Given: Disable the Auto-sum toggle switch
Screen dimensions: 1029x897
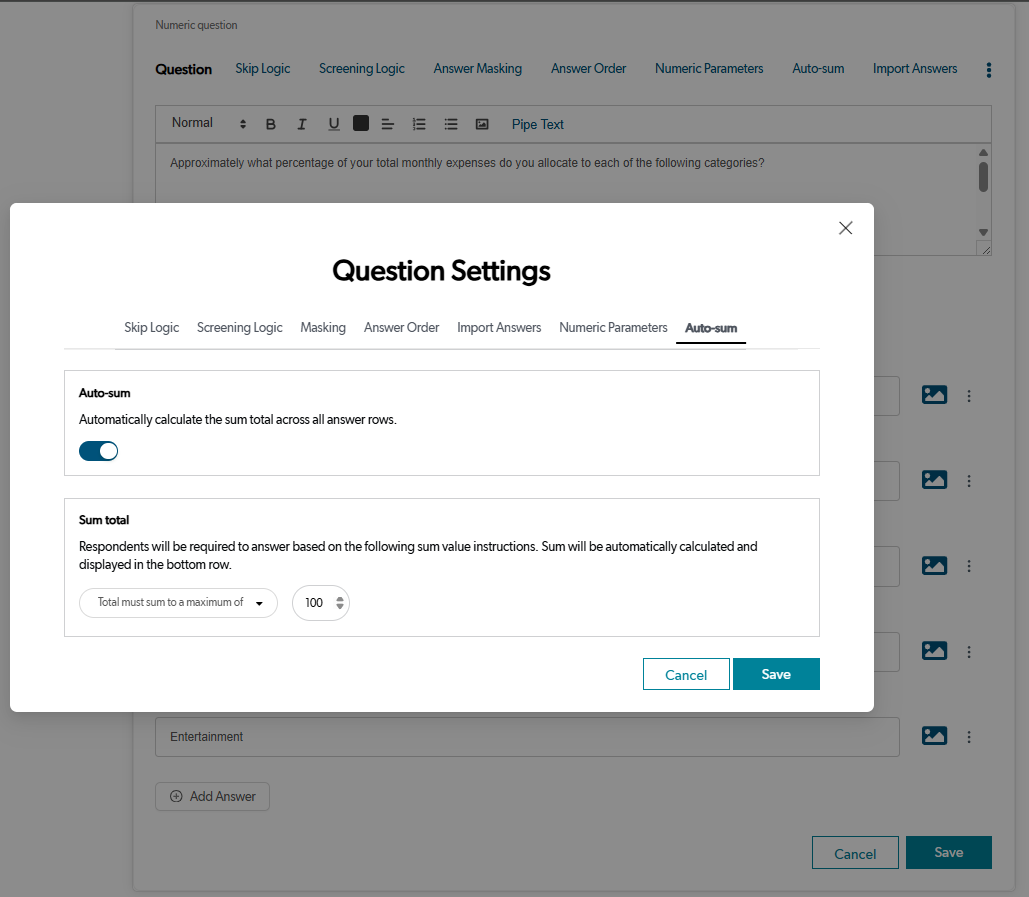Looking at the screenshot, I should point(99,451).
